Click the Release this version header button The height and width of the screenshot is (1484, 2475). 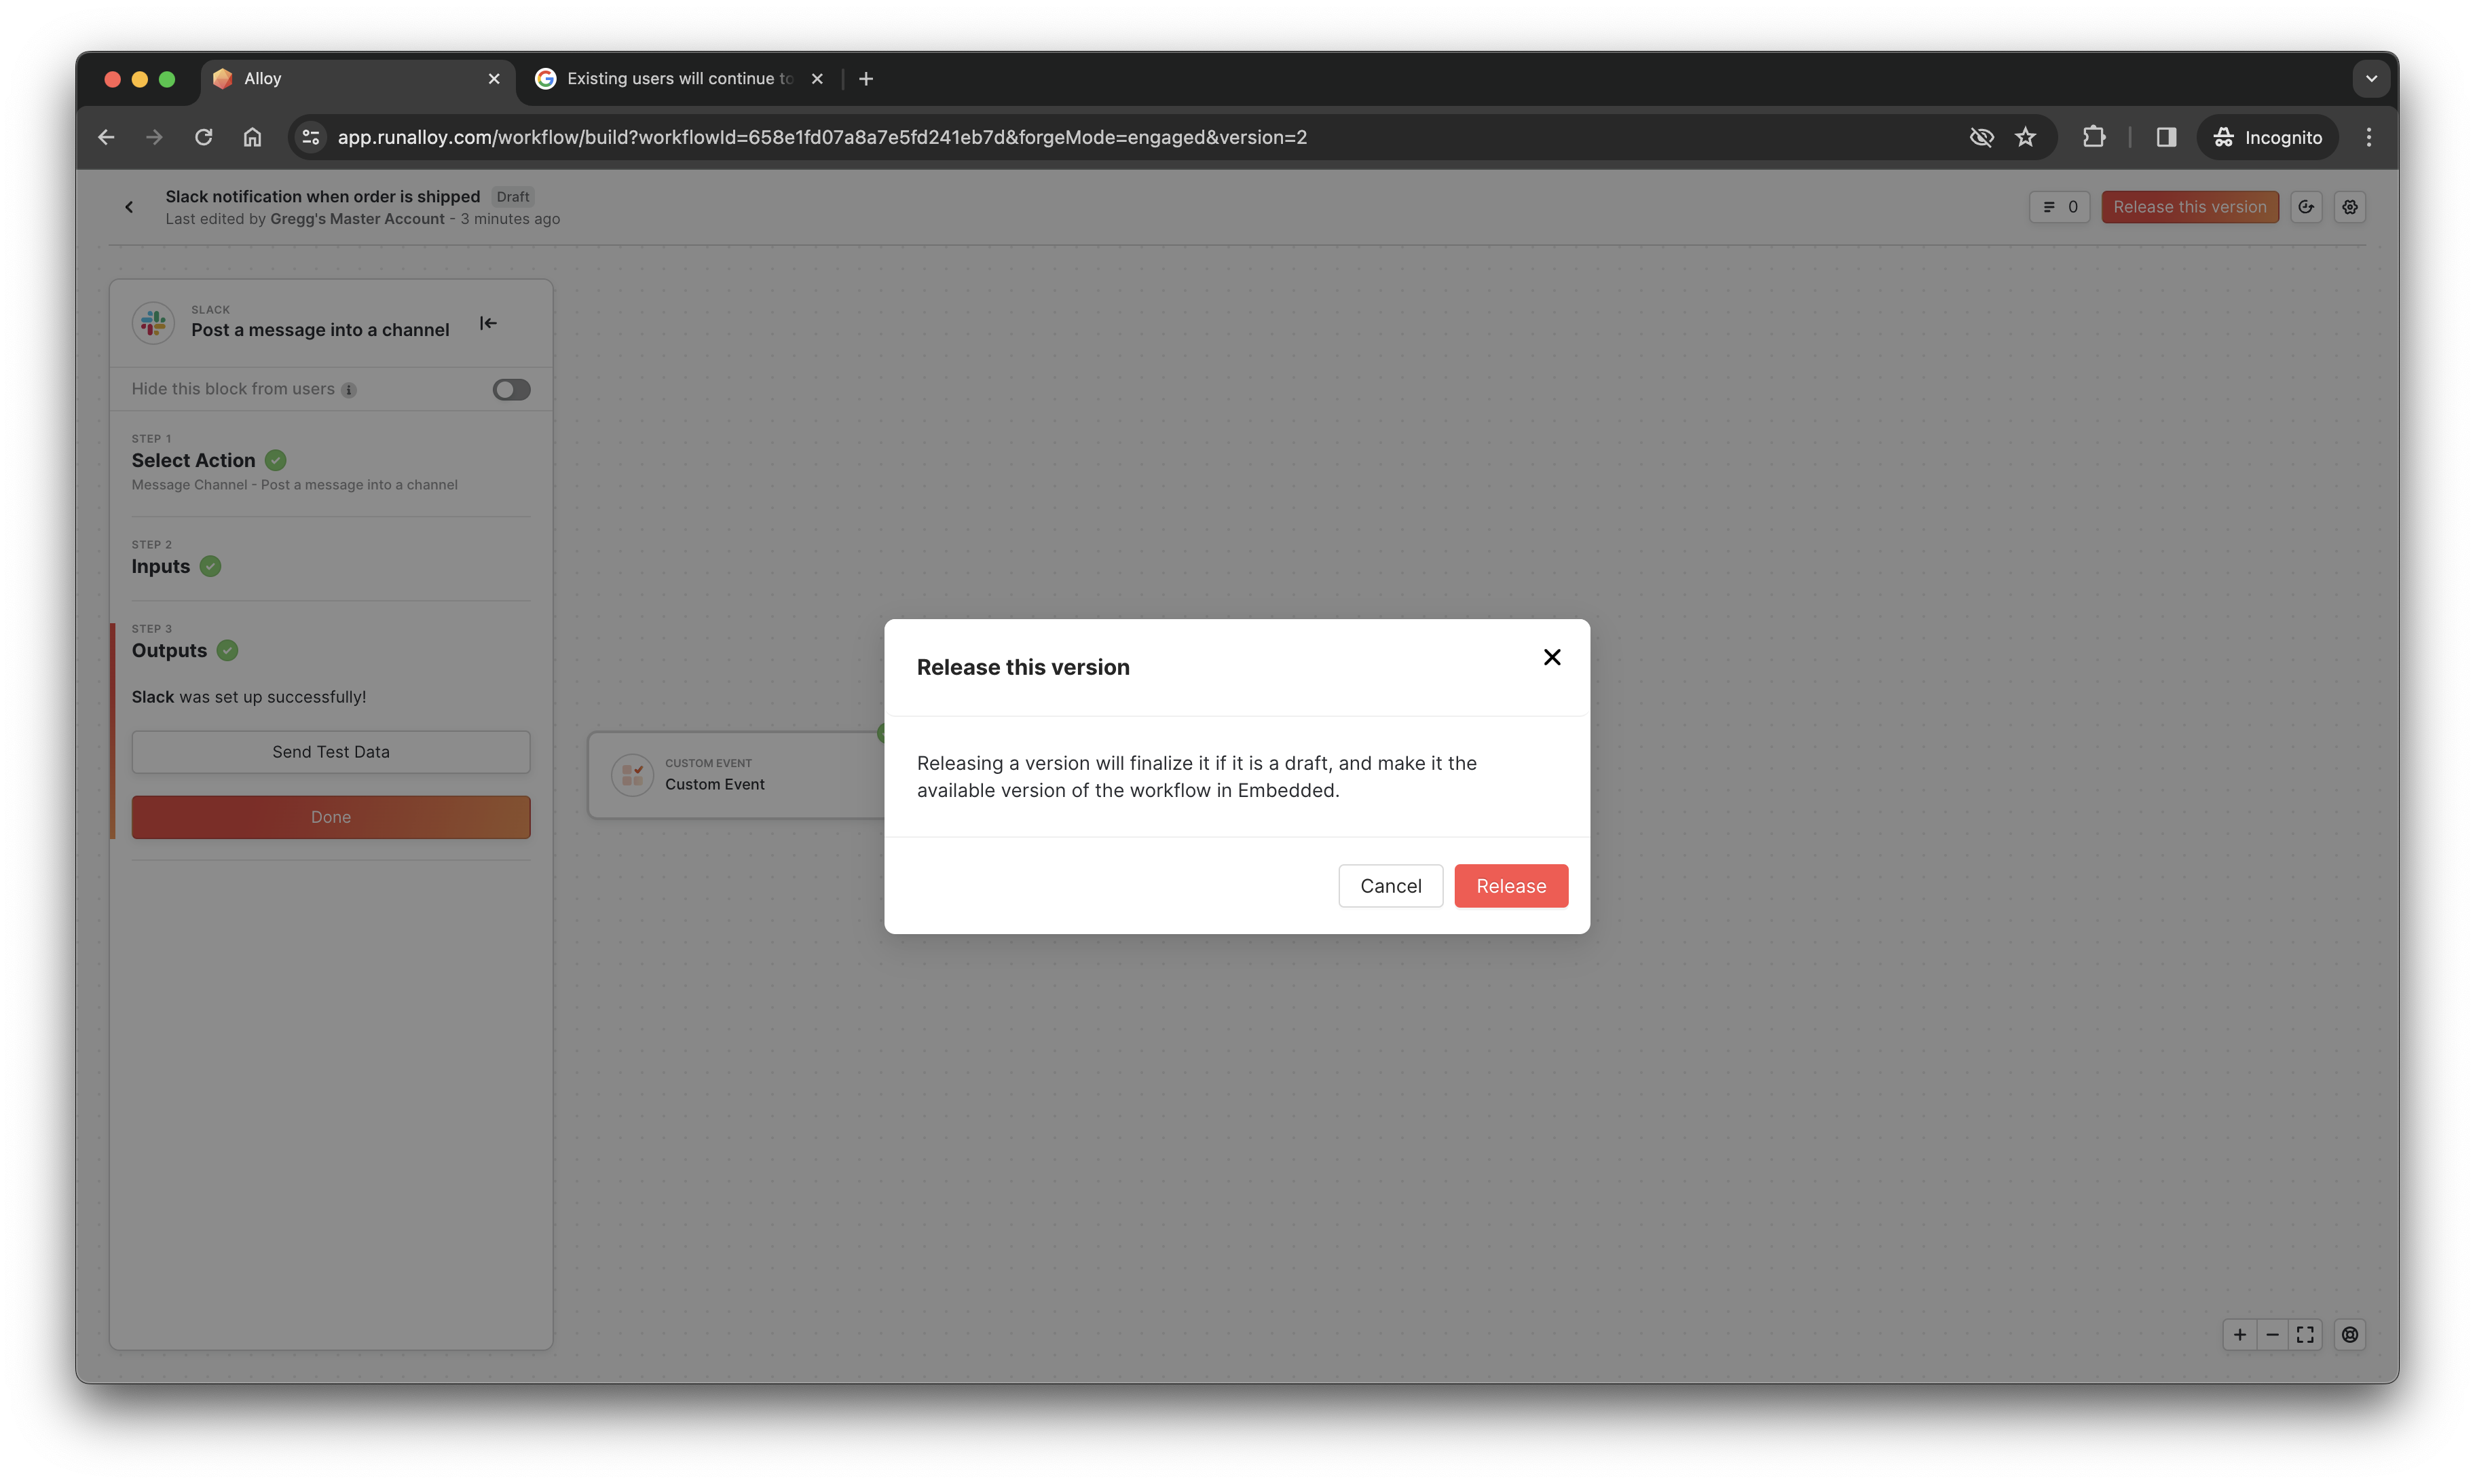pos(2189,207)
